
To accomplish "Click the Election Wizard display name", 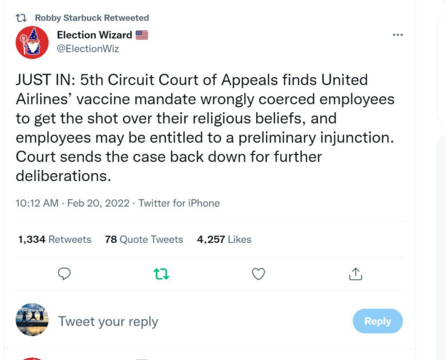I will point(94,35).
